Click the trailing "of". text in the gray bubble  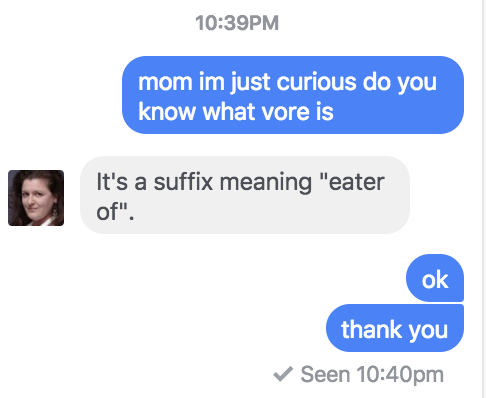pyautogui.click(x=115, y=212)
